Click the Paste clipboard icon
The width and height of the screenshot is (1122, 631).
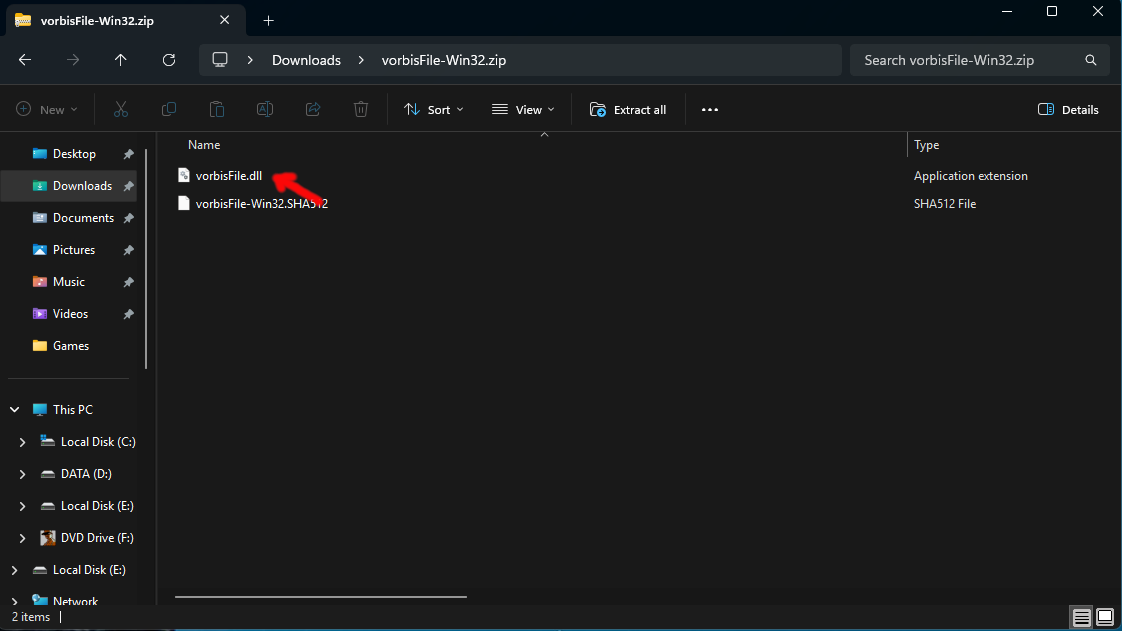(x=217, y=109)
